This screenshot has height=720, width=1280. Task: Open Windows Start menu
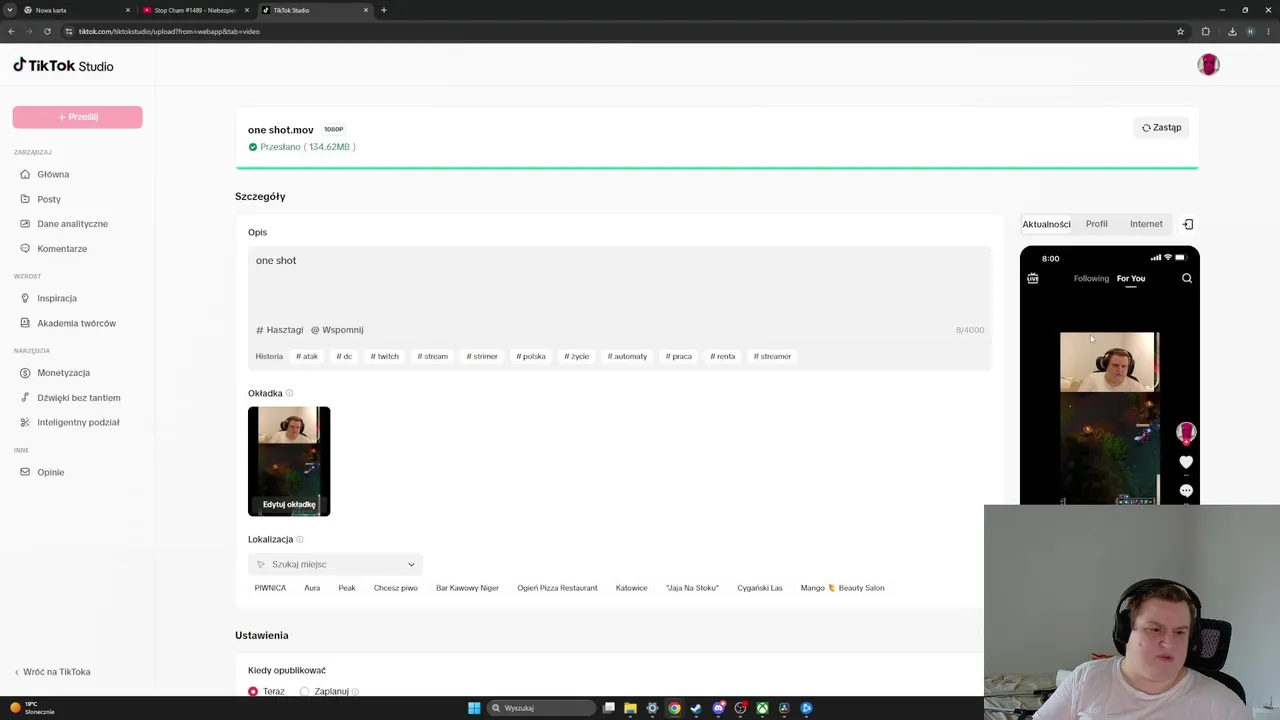tap(474, 708)
